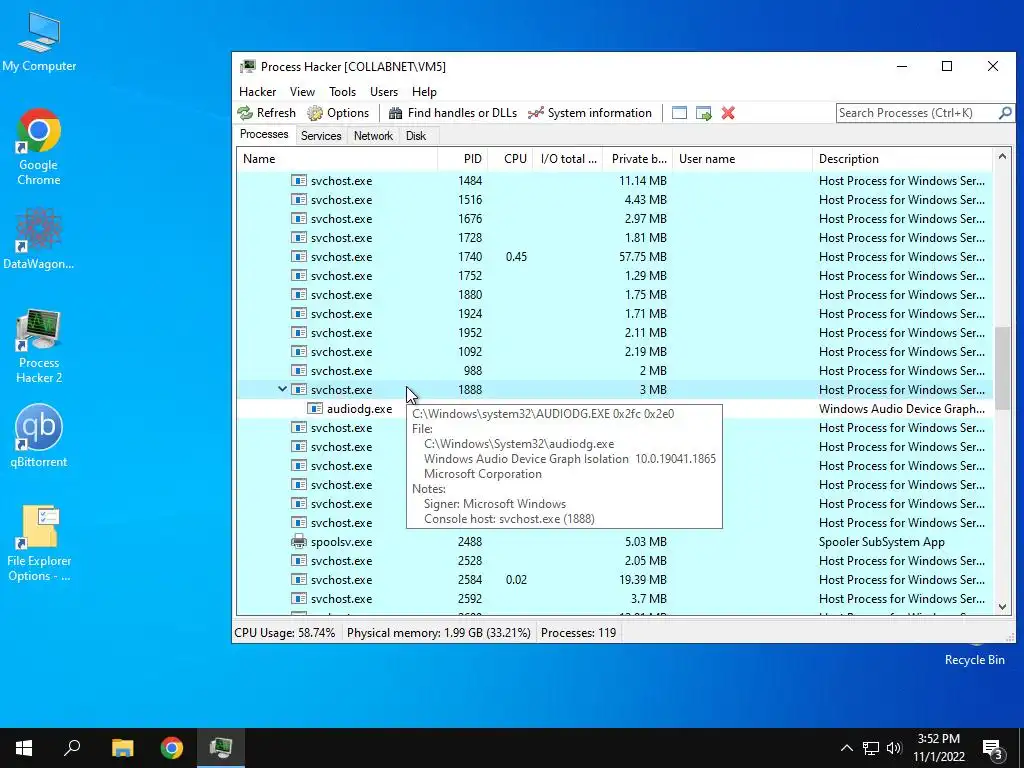The width and height of the screenshot is (1024, 768).
Task: Open the Windows Start menu
Action: tap(24, 748)
